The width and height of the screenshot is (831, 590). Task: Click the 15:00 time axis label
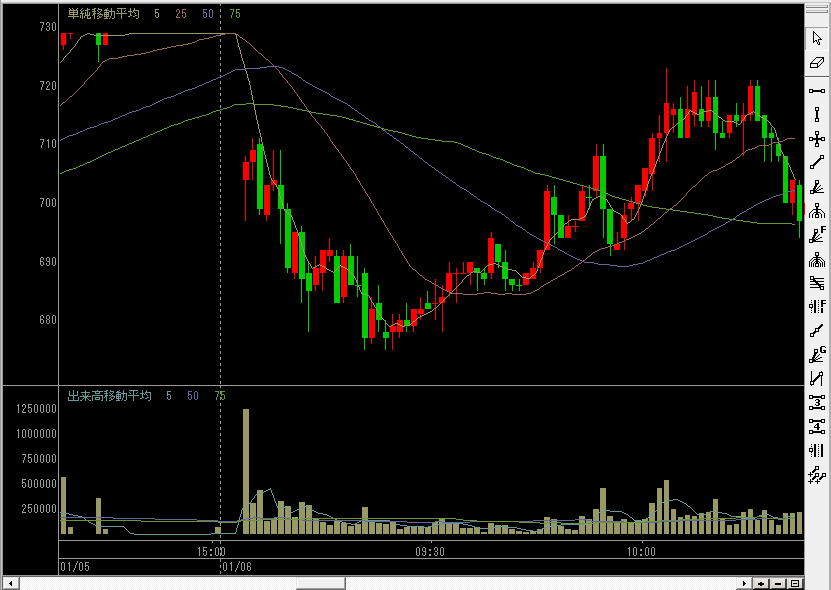(x=211, y=551)
